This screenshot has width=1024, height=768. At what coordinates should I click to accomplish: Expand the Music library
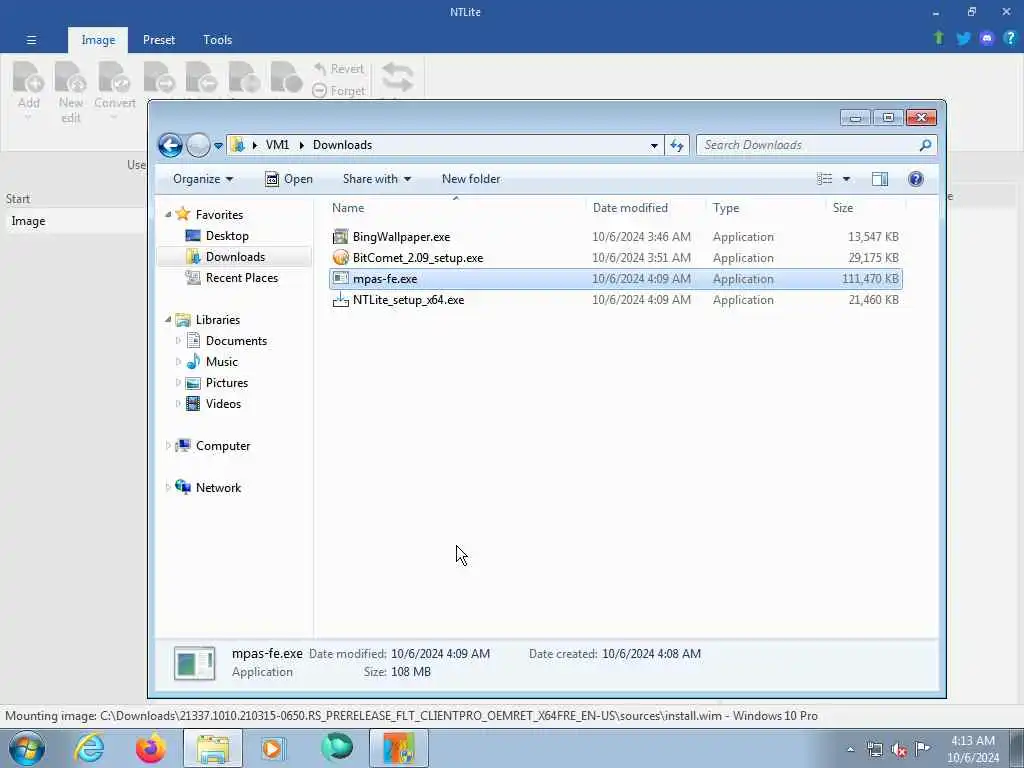coord(178,362)
